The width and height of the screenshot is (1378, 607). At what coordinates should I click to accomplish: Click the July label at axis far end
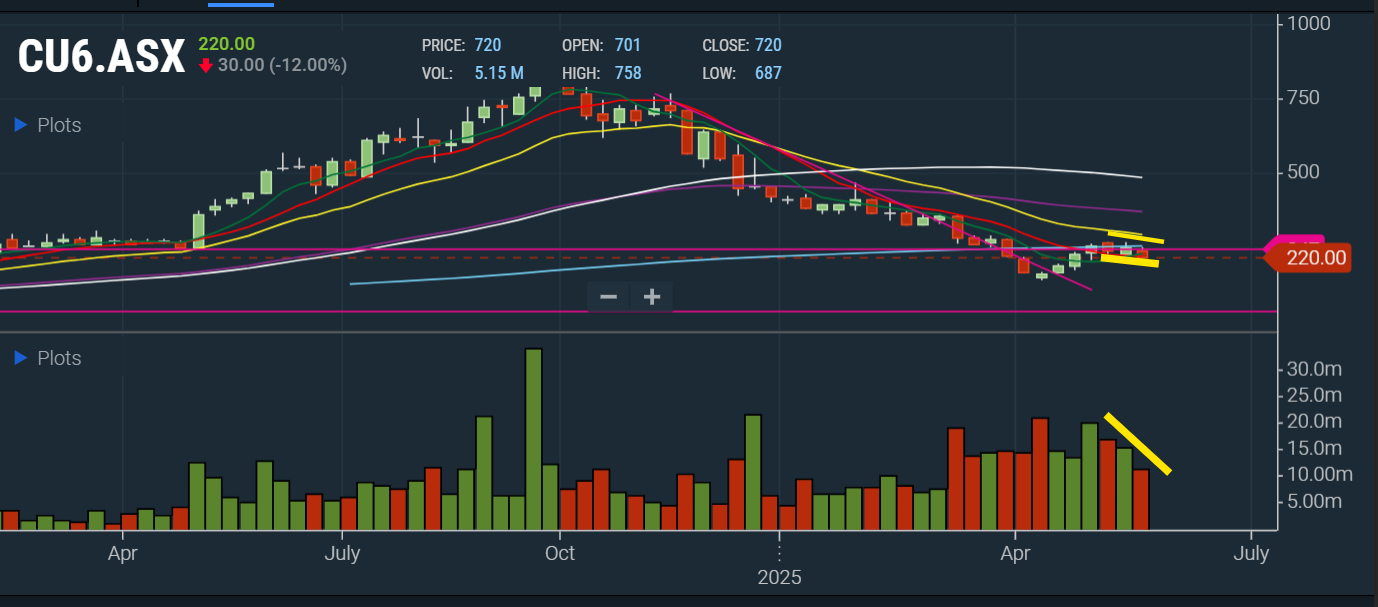point(1251,553)
